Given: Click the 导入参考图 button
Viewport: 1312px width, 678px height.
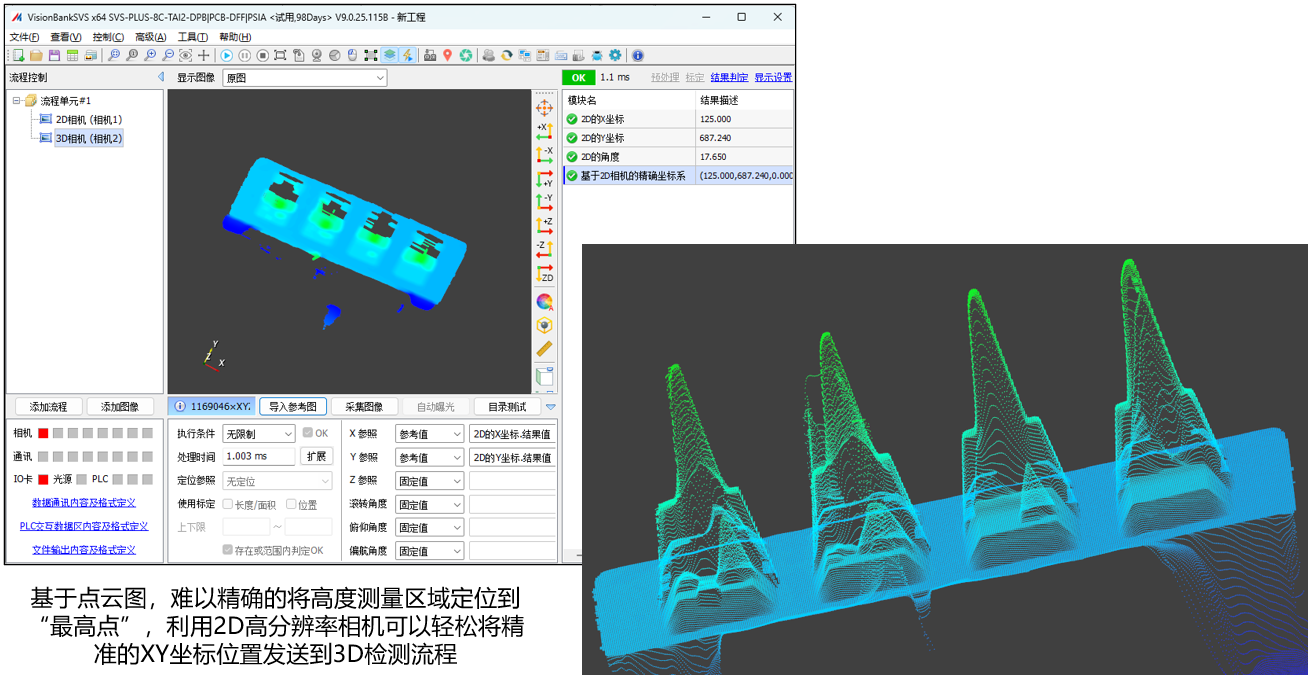Looking at the screenshot, I should click(x=293, y=407).
